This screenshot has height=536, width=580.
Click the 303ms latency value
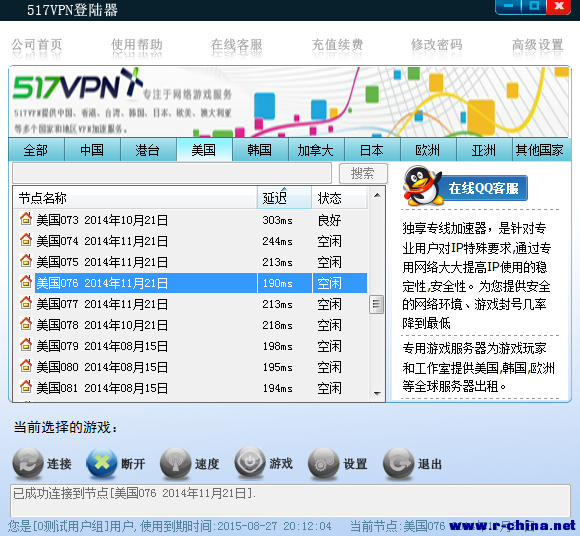point(277,220)
